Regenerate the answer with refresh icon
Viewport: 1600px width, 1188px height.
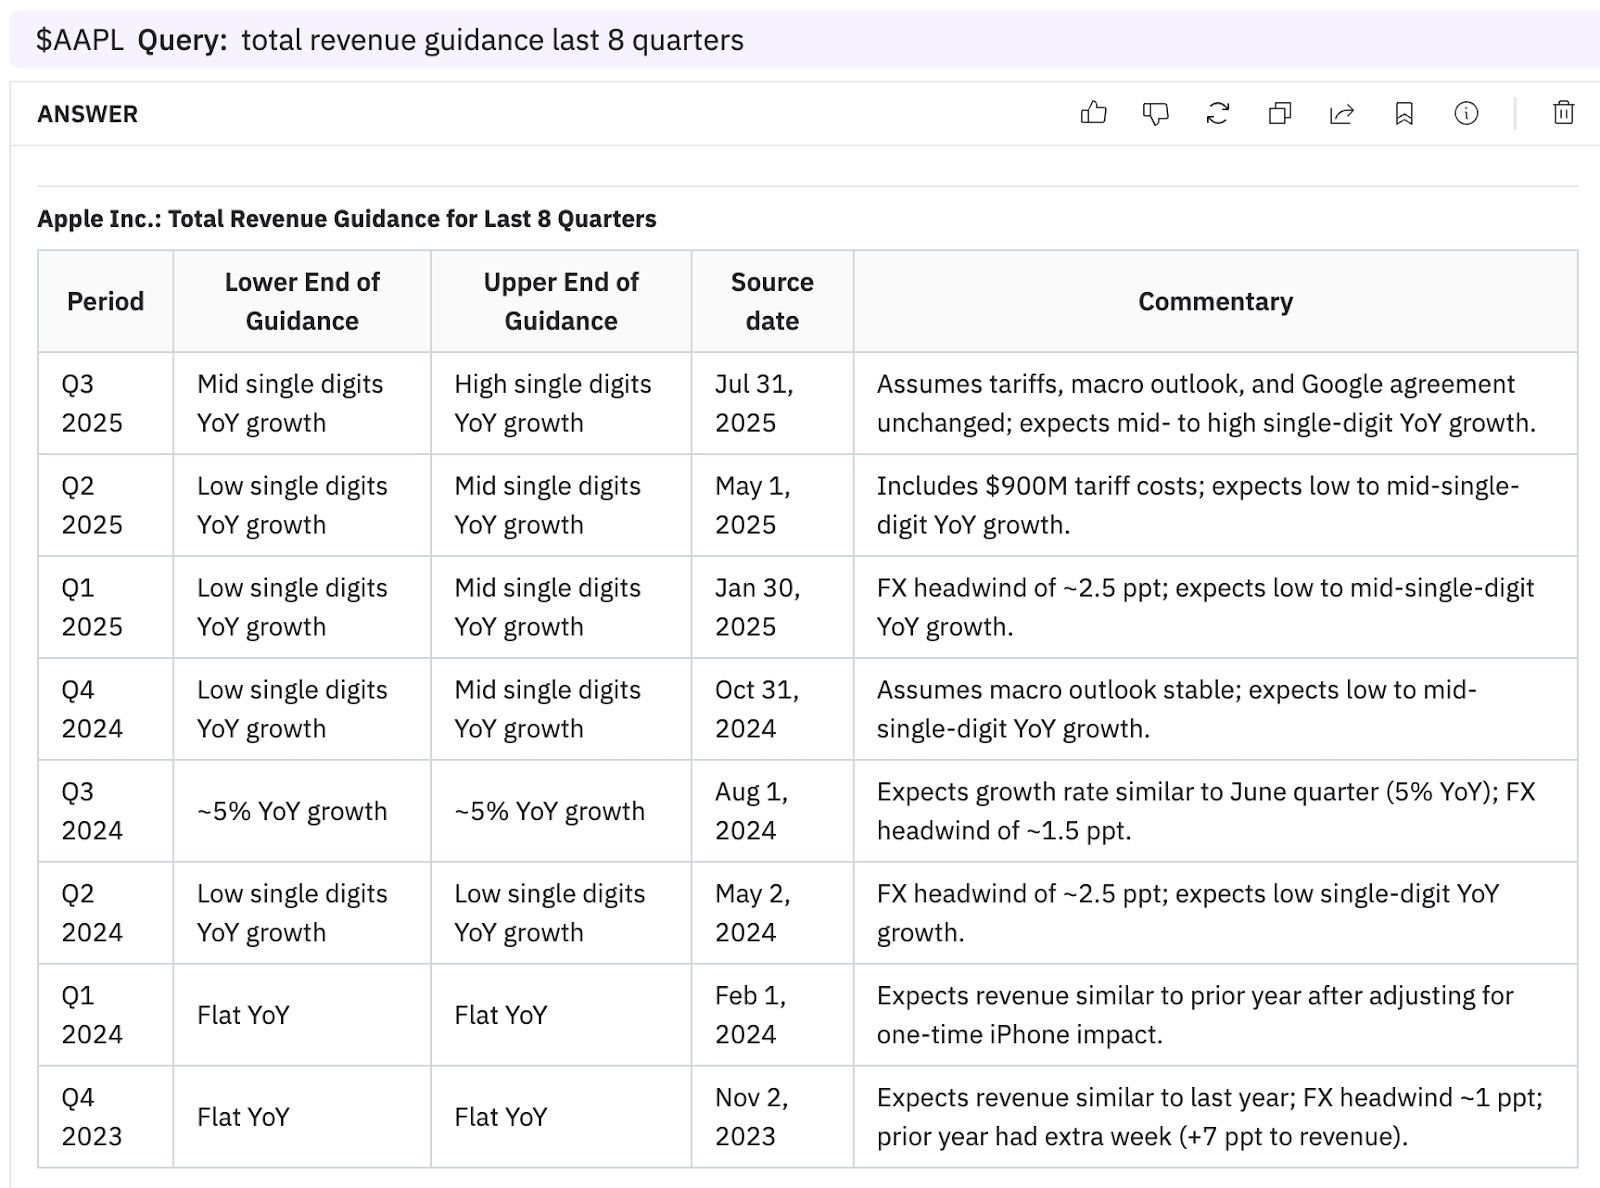coord(1217,113)
